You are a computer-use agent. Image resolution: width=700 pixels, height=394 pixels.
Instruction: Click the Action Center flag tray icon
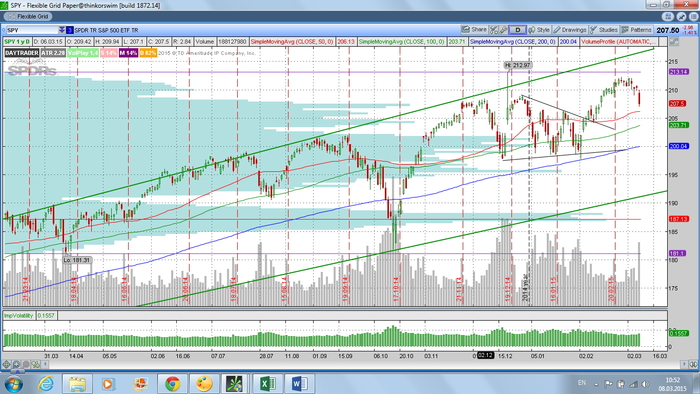608,384
